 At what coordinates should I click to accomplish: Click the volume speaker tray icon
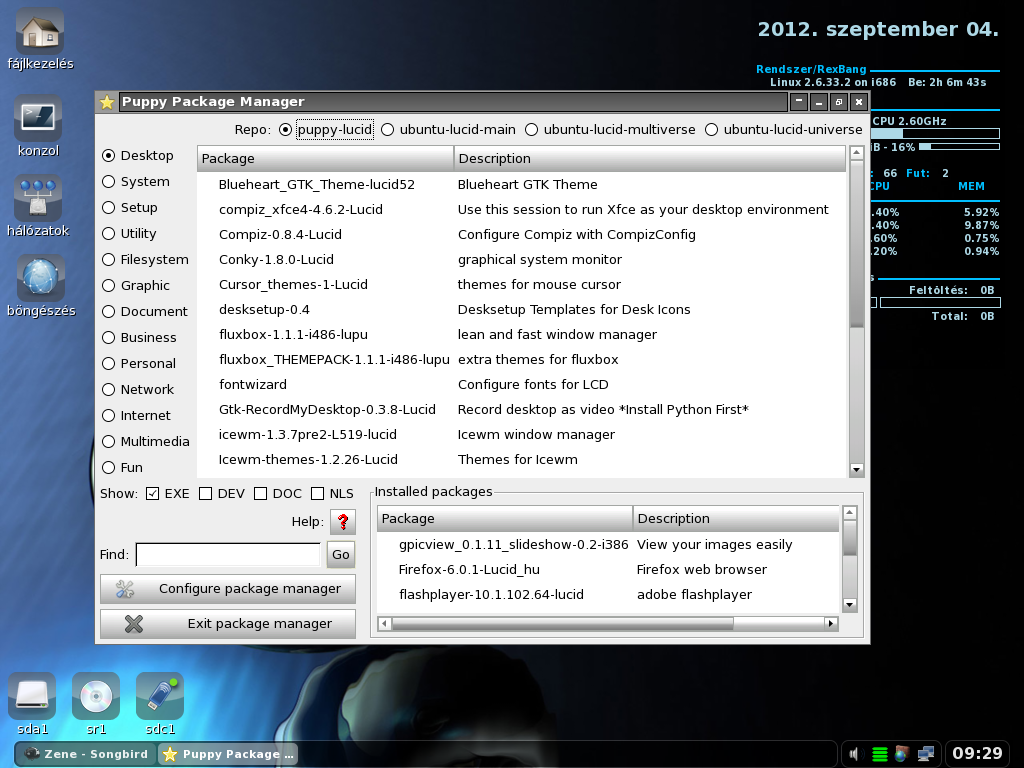click(855, 754)
